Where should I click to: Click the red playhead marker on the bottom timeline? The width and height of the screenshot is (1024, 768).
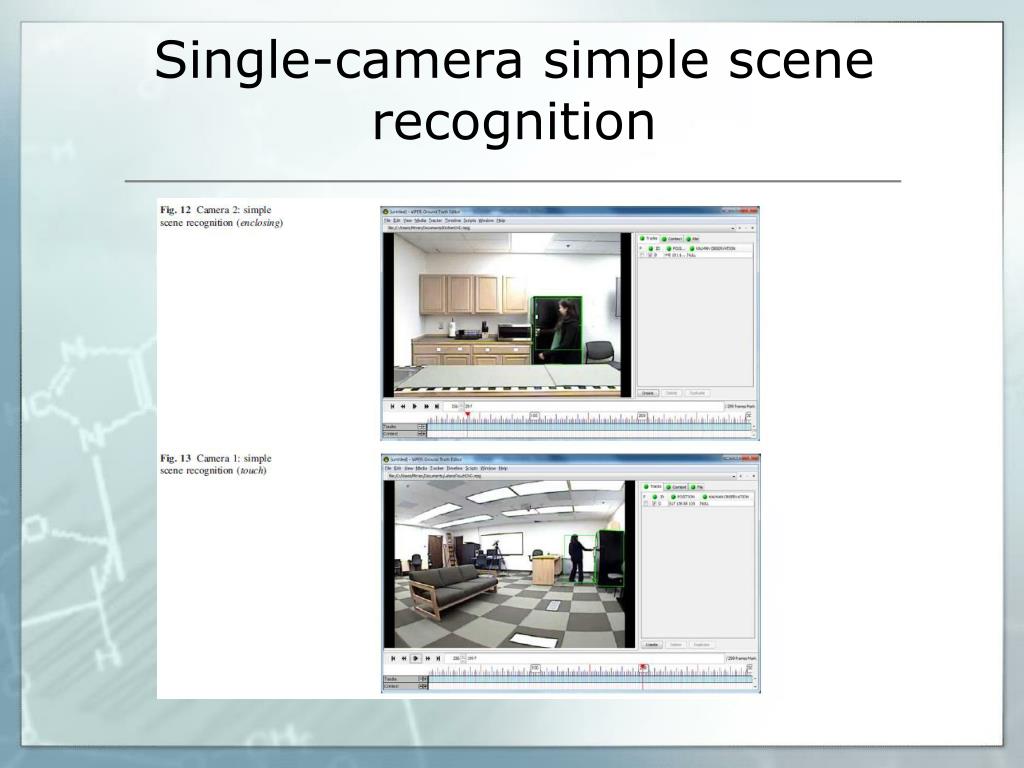point(643,667)
